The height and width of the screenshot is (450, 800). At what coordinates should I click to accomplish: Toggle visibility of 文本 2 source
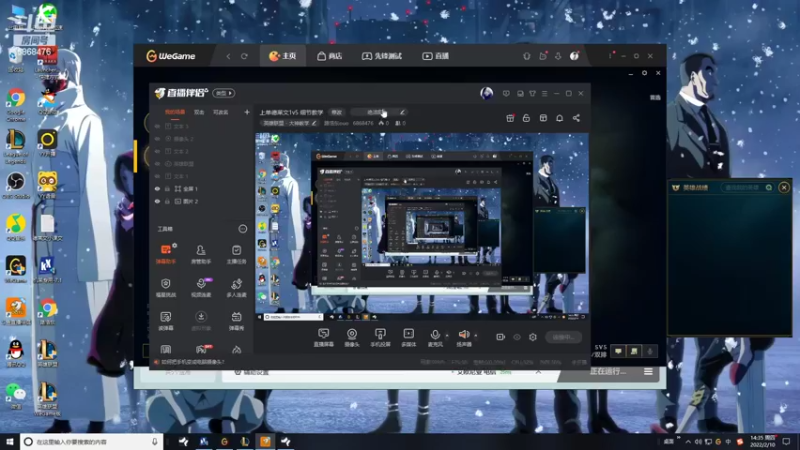pos(157,151)
